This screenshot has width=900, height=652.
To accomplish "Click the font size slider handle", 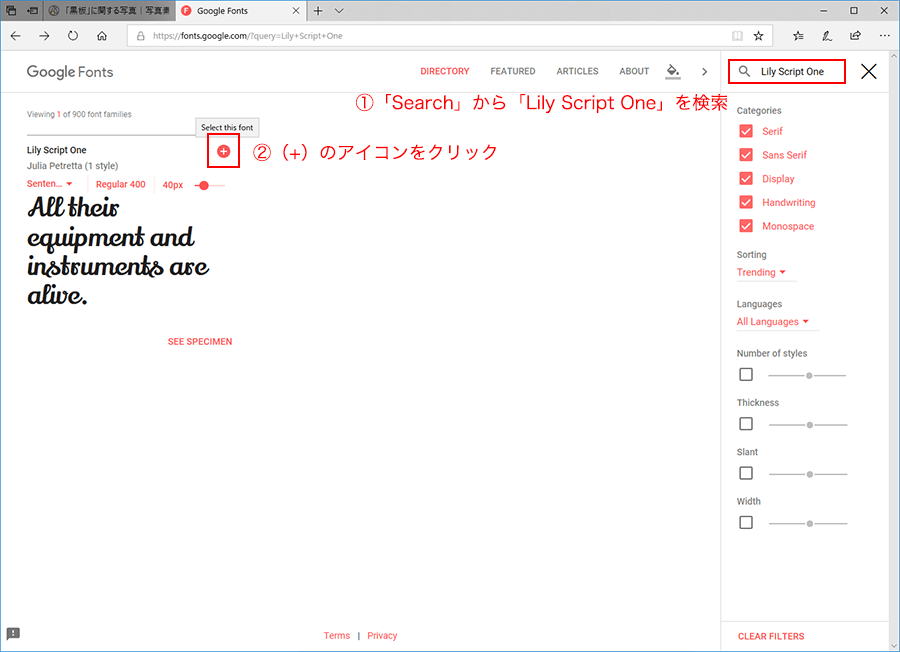I will 204,185.
